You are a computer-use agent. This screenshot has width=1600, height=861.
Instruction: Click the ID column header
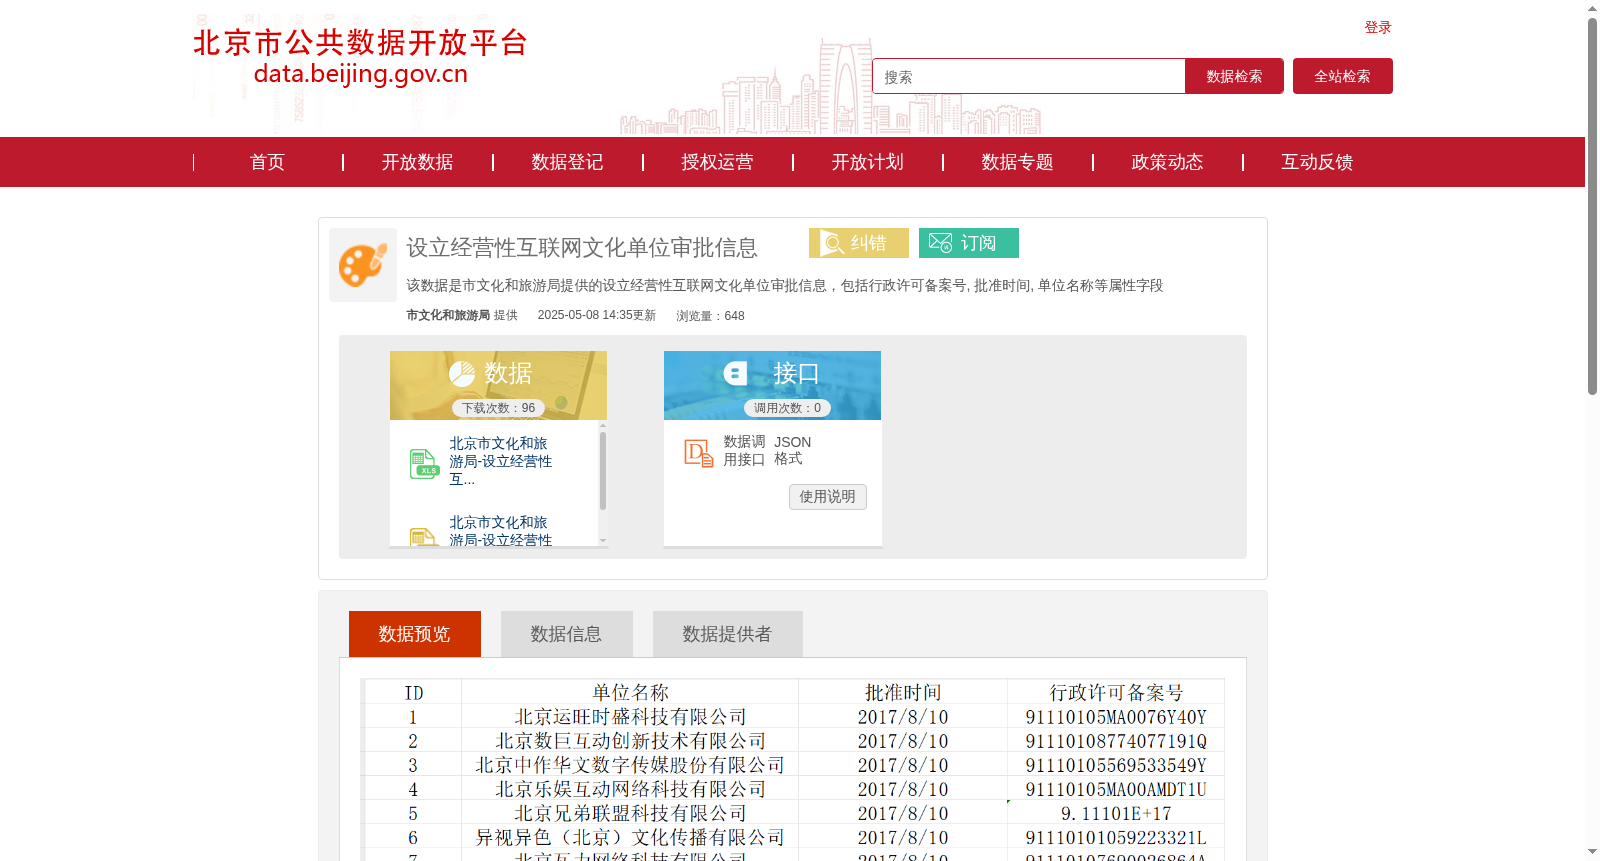point(413,692)
